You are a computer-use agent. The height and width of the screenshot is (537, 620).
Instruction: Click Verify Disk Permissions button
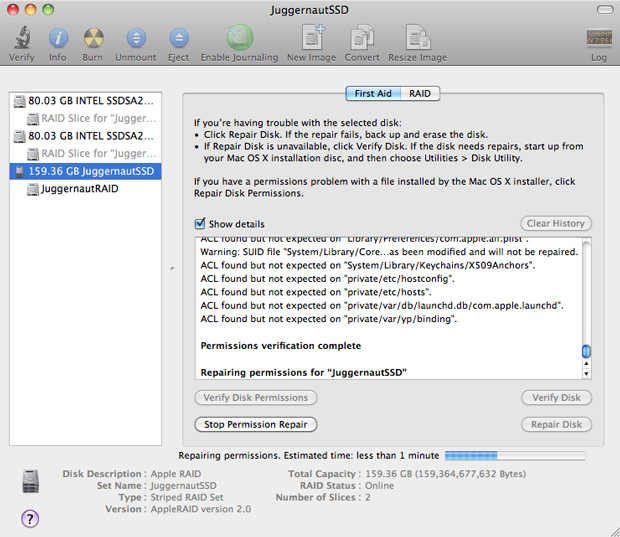255,397
